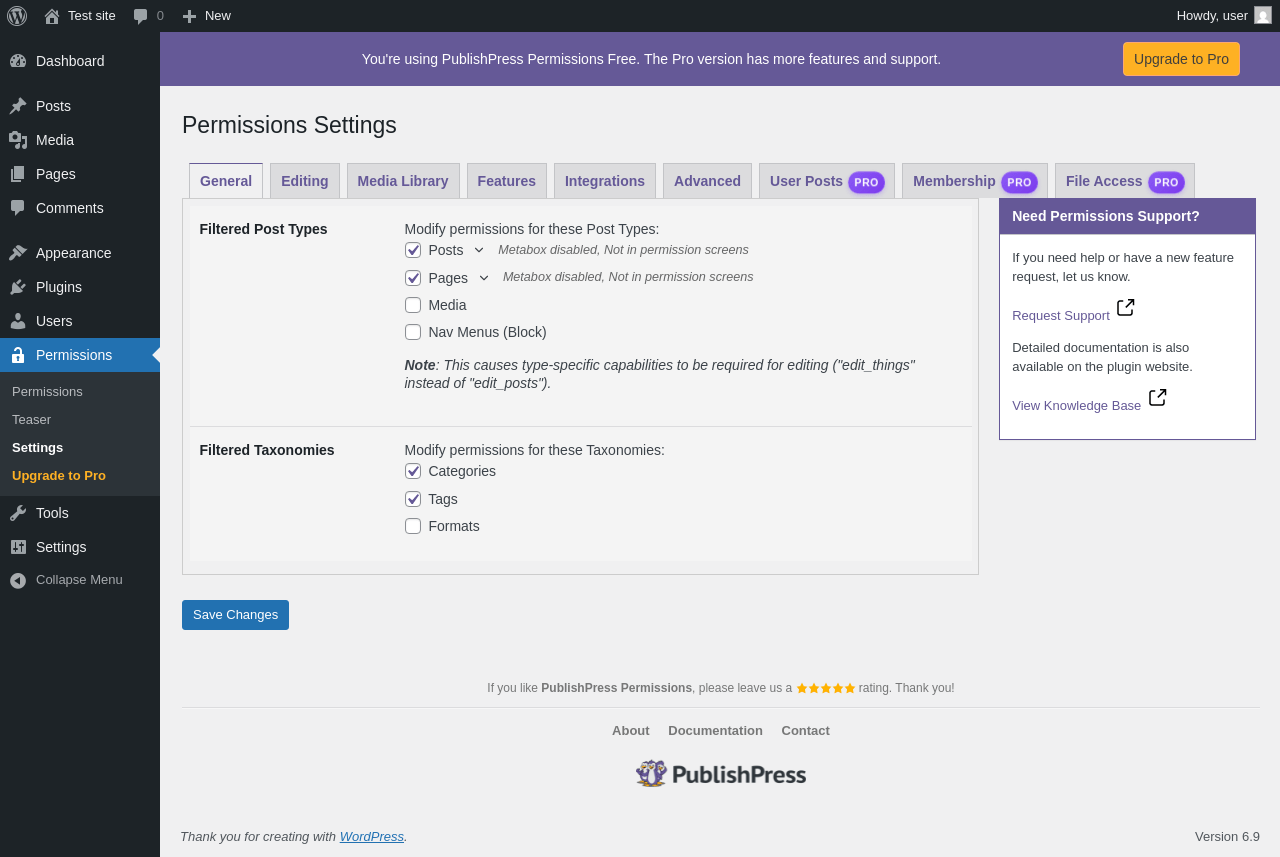Click the Permissions Settings page heading

pos(289,125)
